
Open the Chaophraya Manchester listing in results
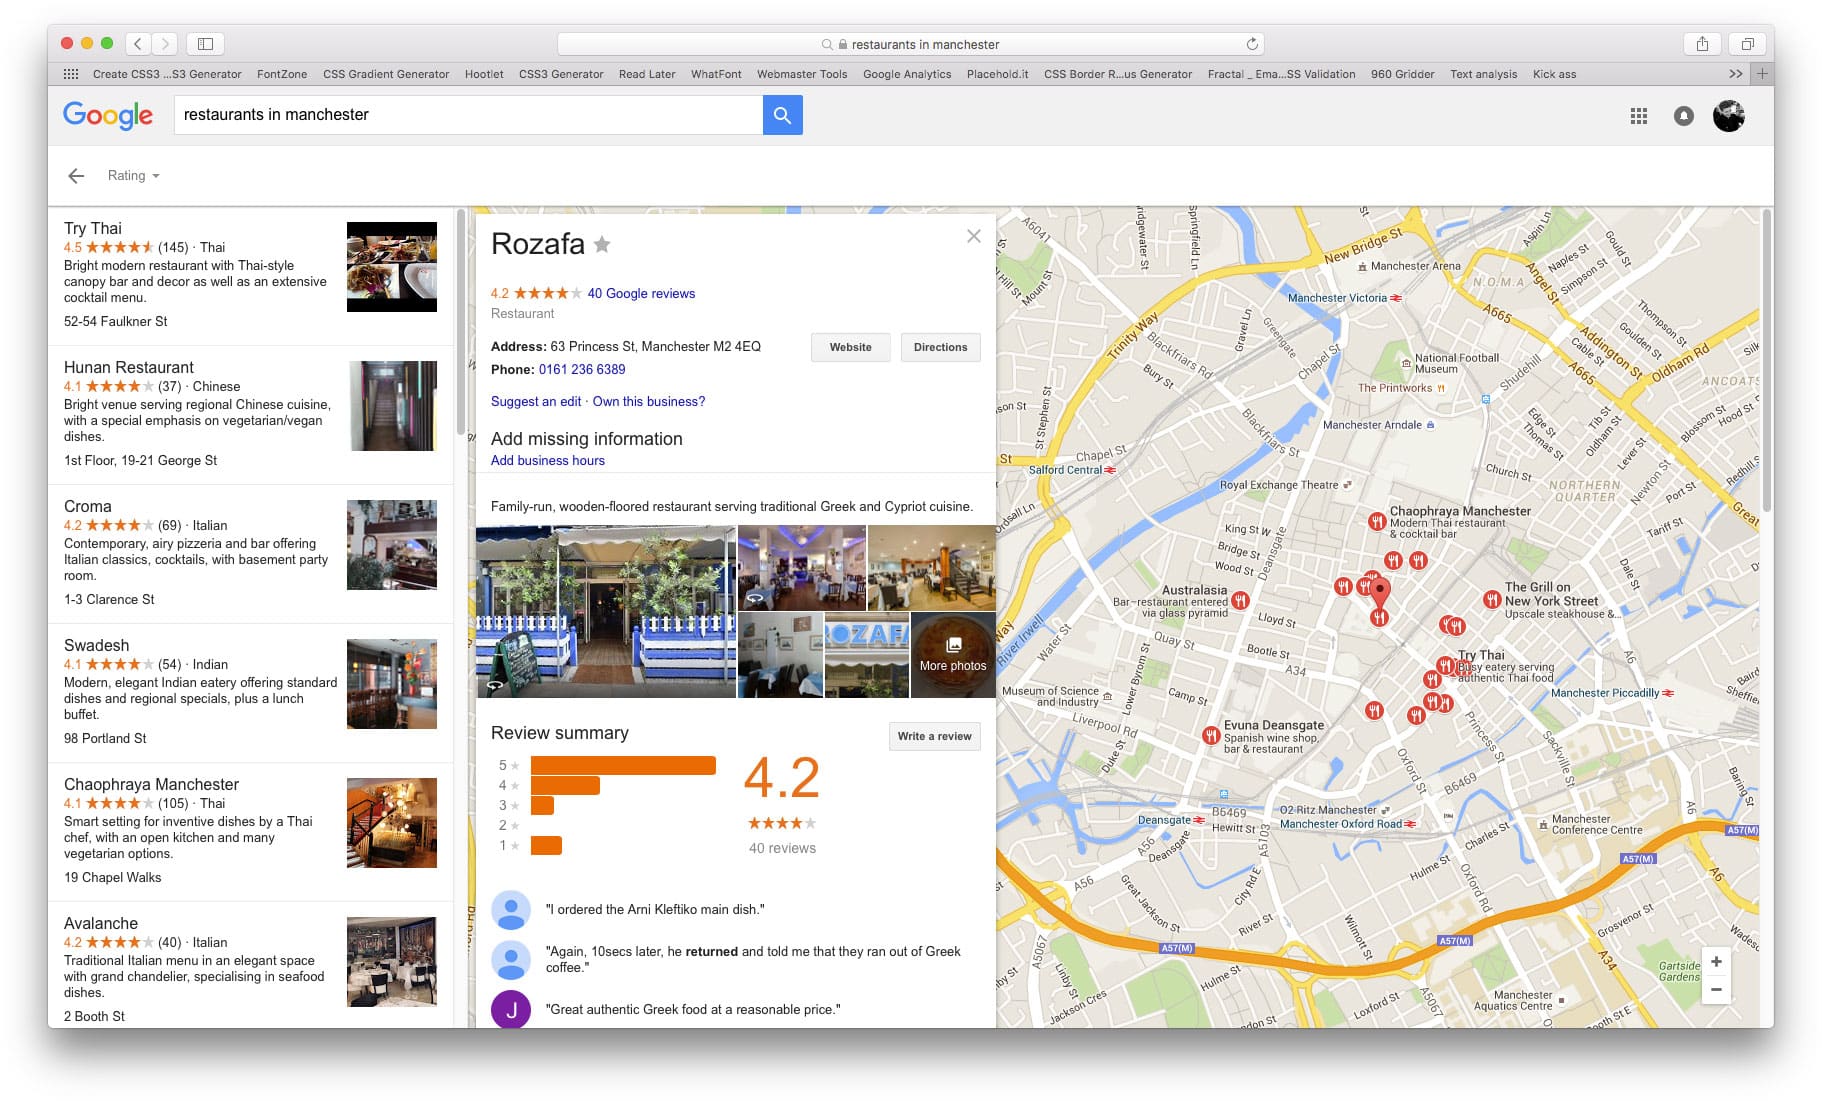click(x=251, y=832)
